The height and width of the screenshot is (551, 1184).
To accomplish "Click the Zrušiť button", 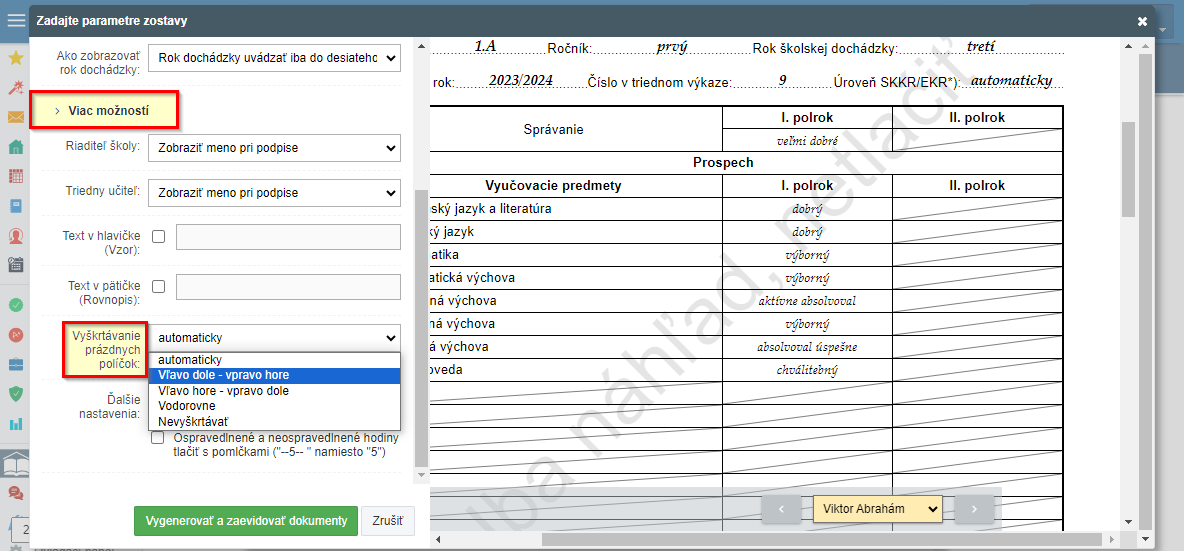I will click(388, 521).
